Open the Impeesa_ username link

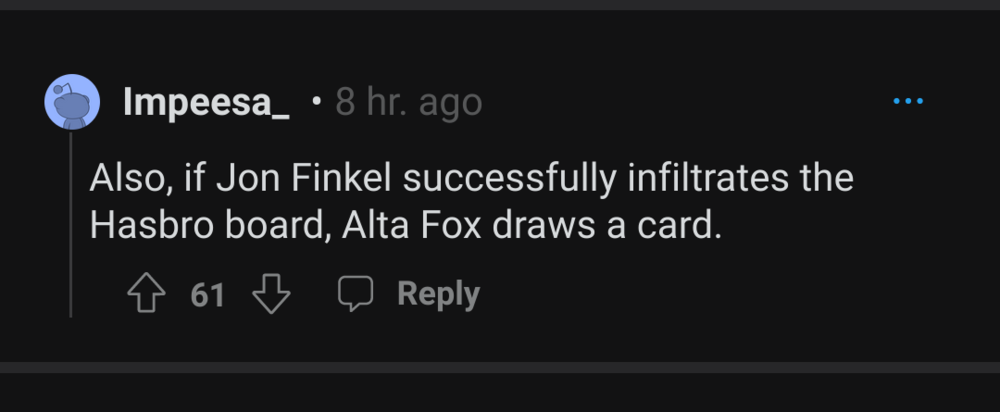tap(206, 102)
